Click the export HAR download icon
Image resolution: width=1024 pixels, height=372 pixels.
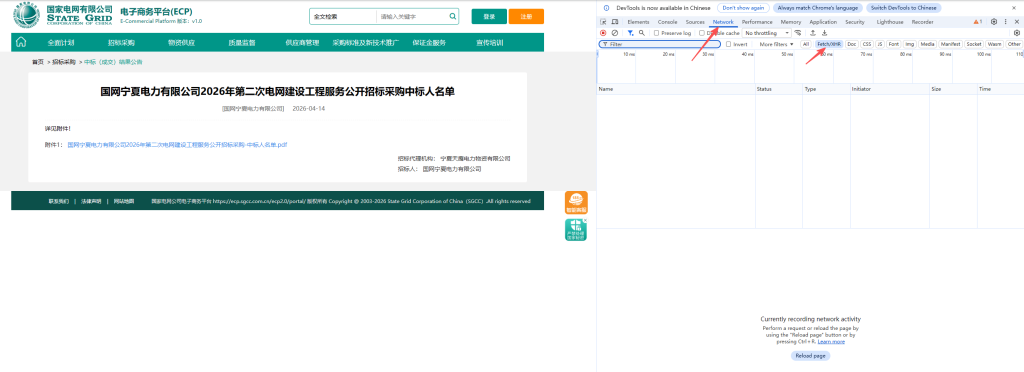pyautogui.click(x=824, y=33)
